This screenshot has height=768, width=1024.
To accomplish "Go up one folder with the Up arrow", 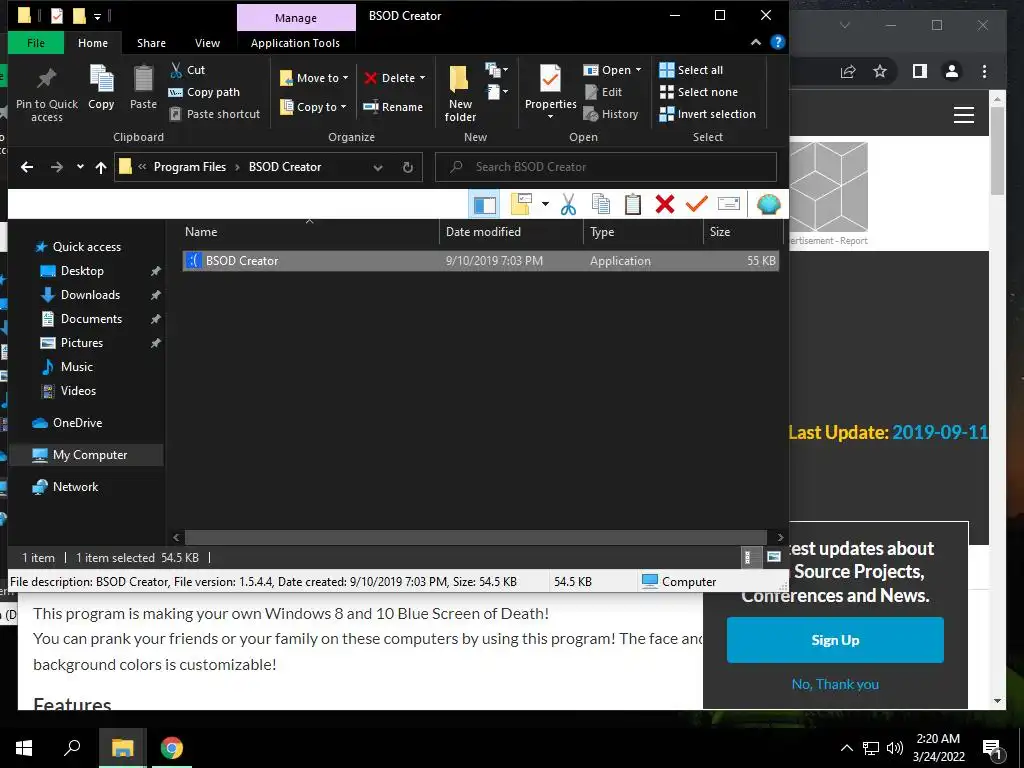I will click(101, 167).
